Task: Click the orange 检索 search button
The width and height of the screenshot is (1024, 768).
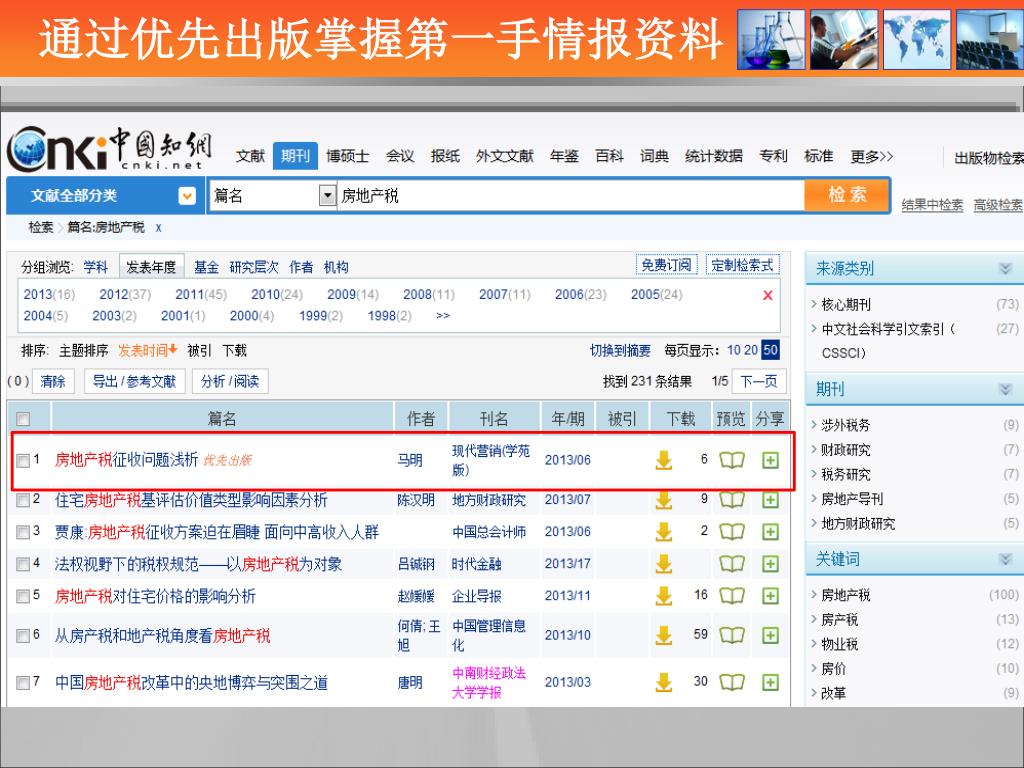Action: (x=847, y=195)
